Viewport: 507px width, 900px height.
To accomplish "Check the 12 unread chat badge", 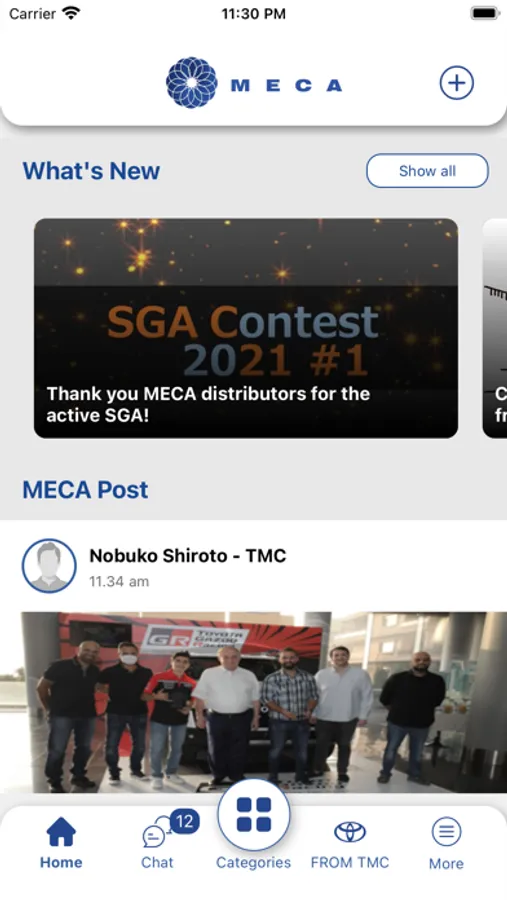I will coord(184,821).
